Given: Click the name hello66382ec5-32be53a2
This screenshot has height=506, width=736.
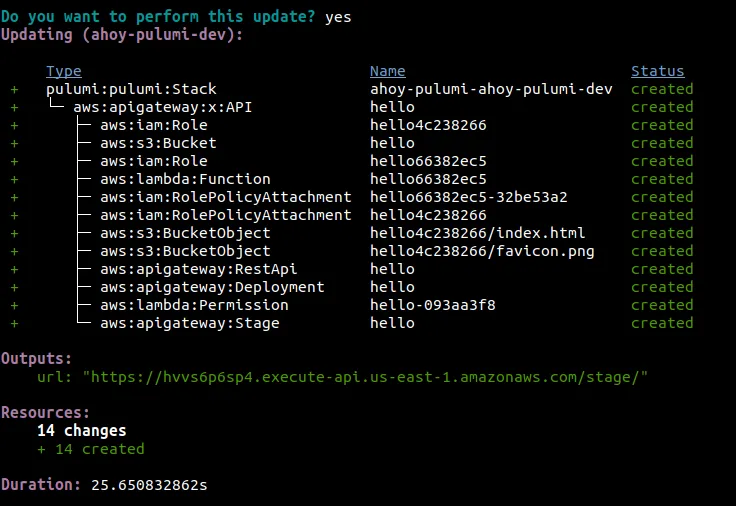Looking at the screenshot, I should [468, 197].
